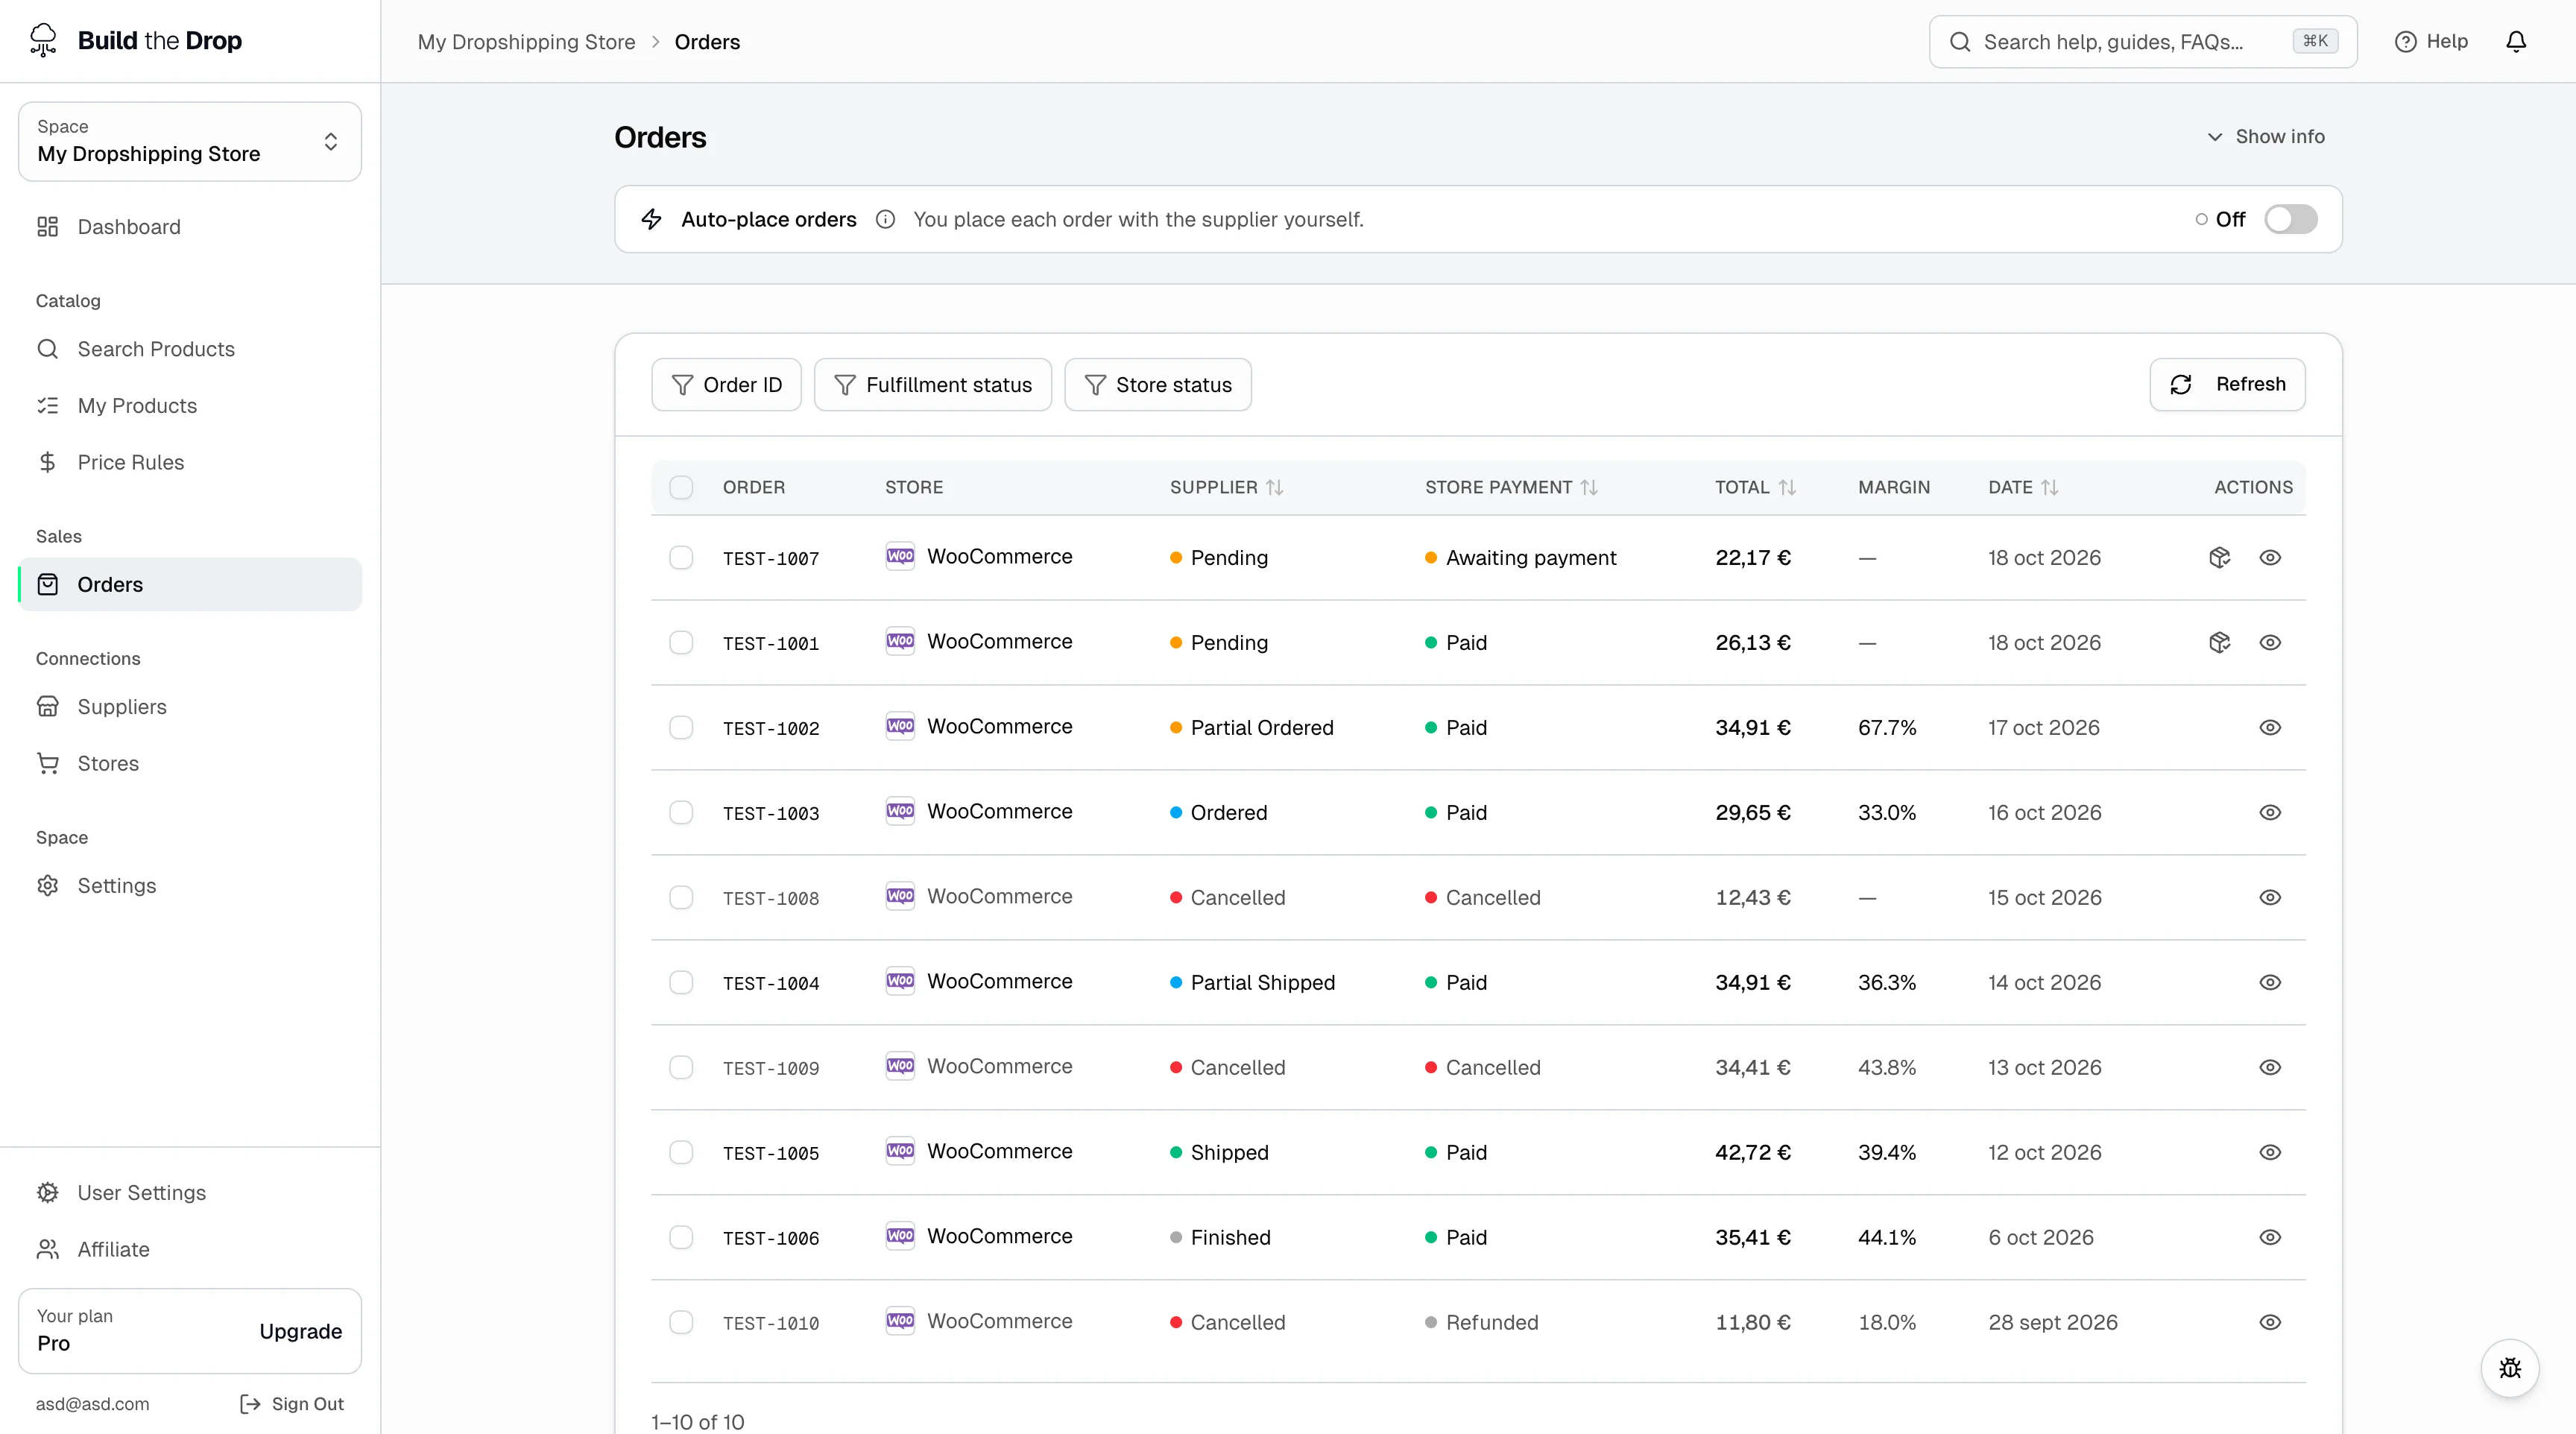Click the notification bell icon
The width and height of the screenshot is (2576, 1434).
2516,41
